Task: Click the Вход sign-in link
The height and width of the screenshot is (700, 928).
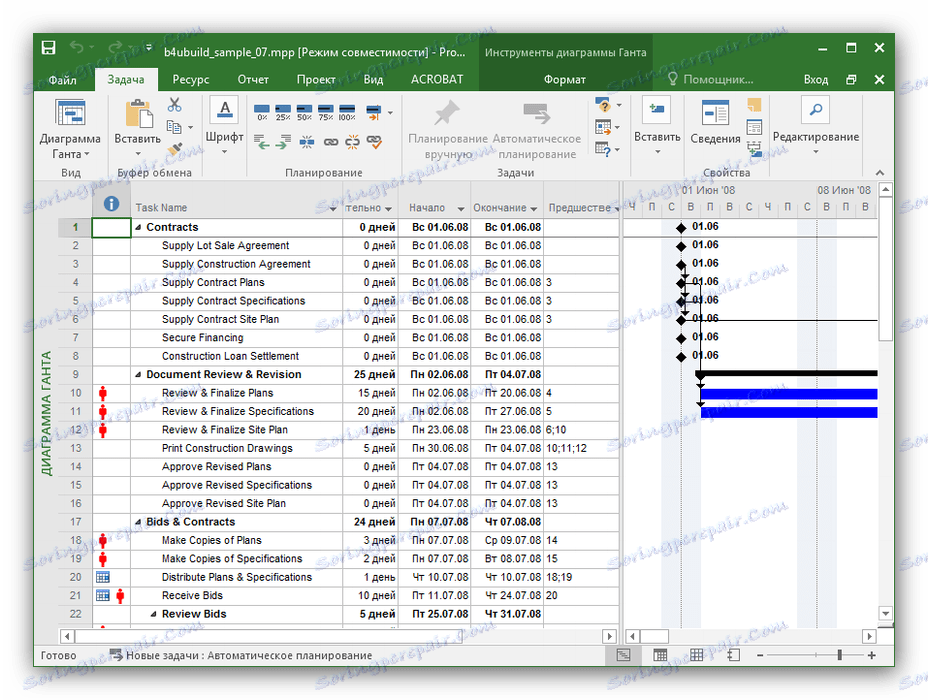Action: pos(816,80)
